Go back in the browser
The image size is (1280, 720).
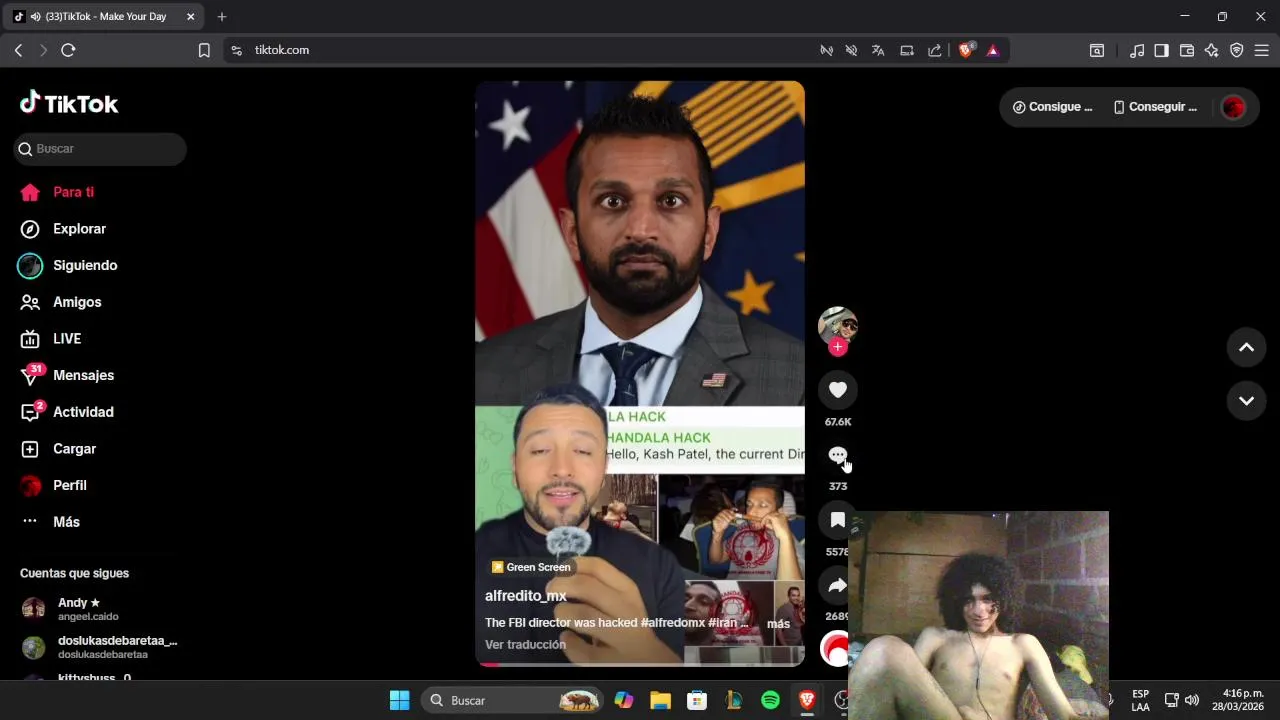point(18,50)
